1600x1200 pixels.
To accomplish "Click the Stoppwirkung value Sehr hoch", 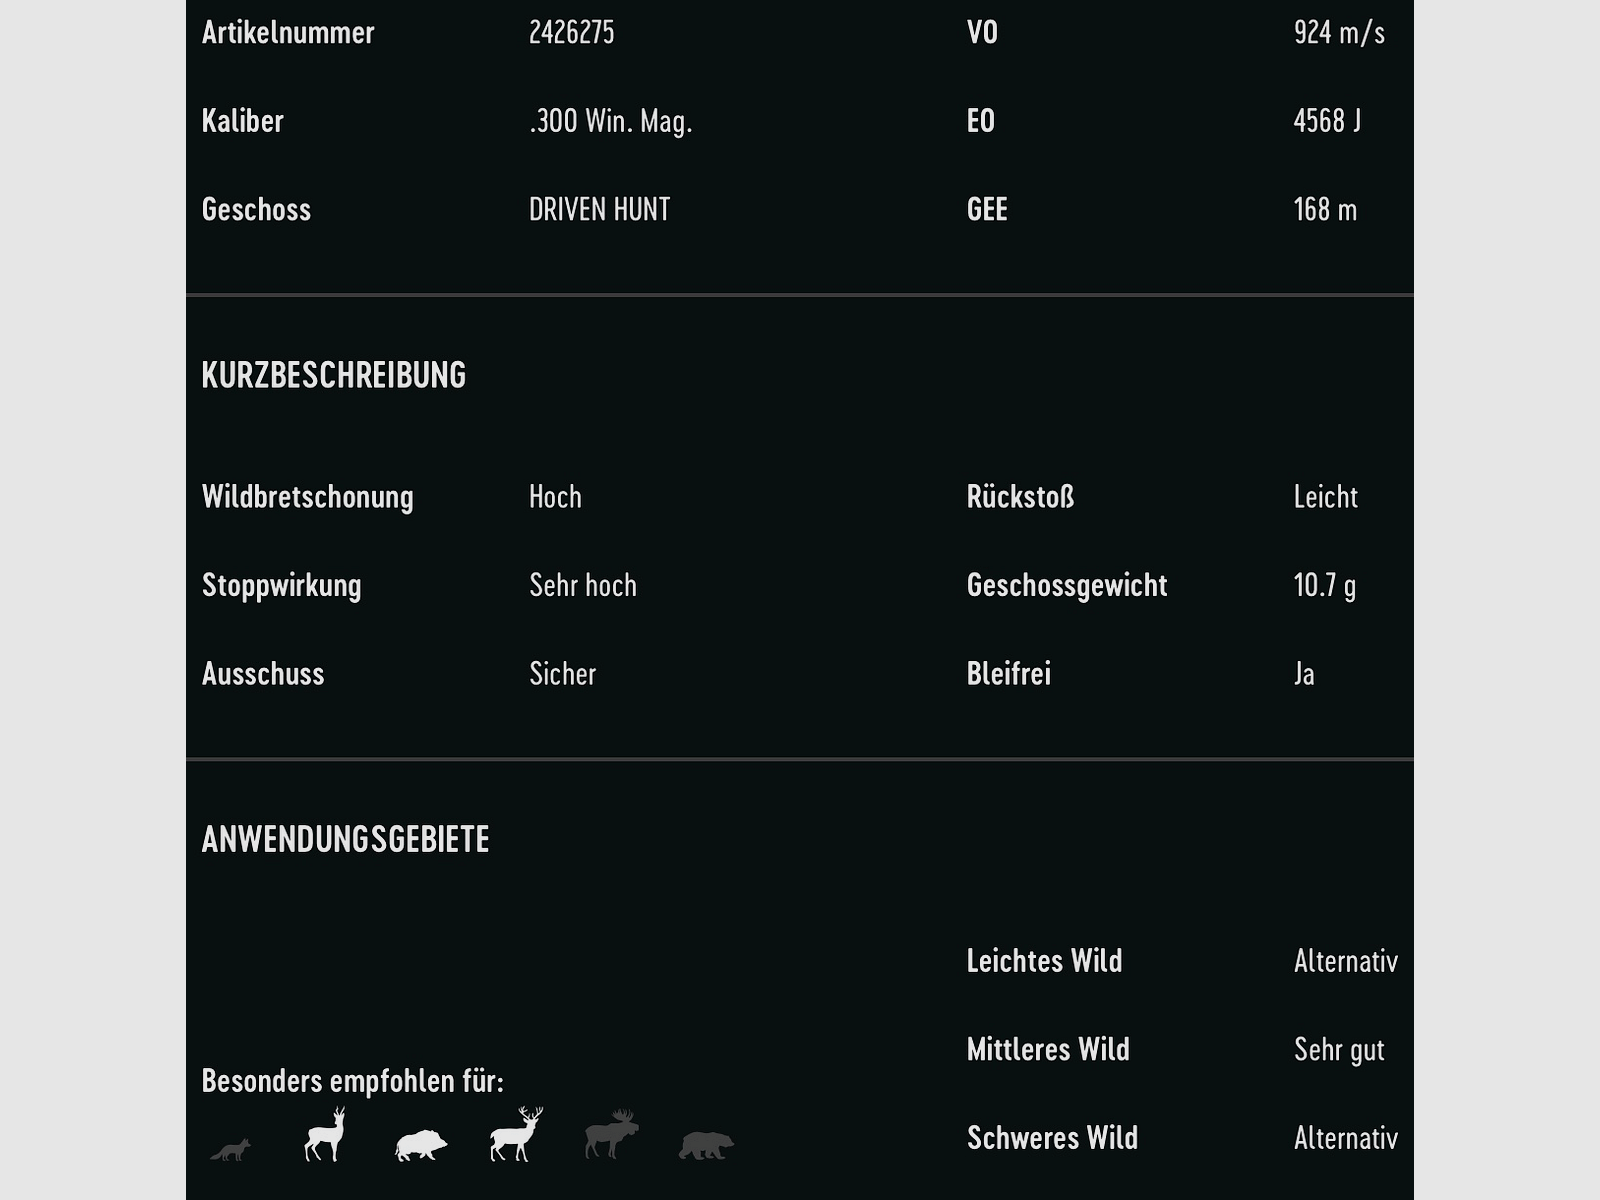I will 582,585.
